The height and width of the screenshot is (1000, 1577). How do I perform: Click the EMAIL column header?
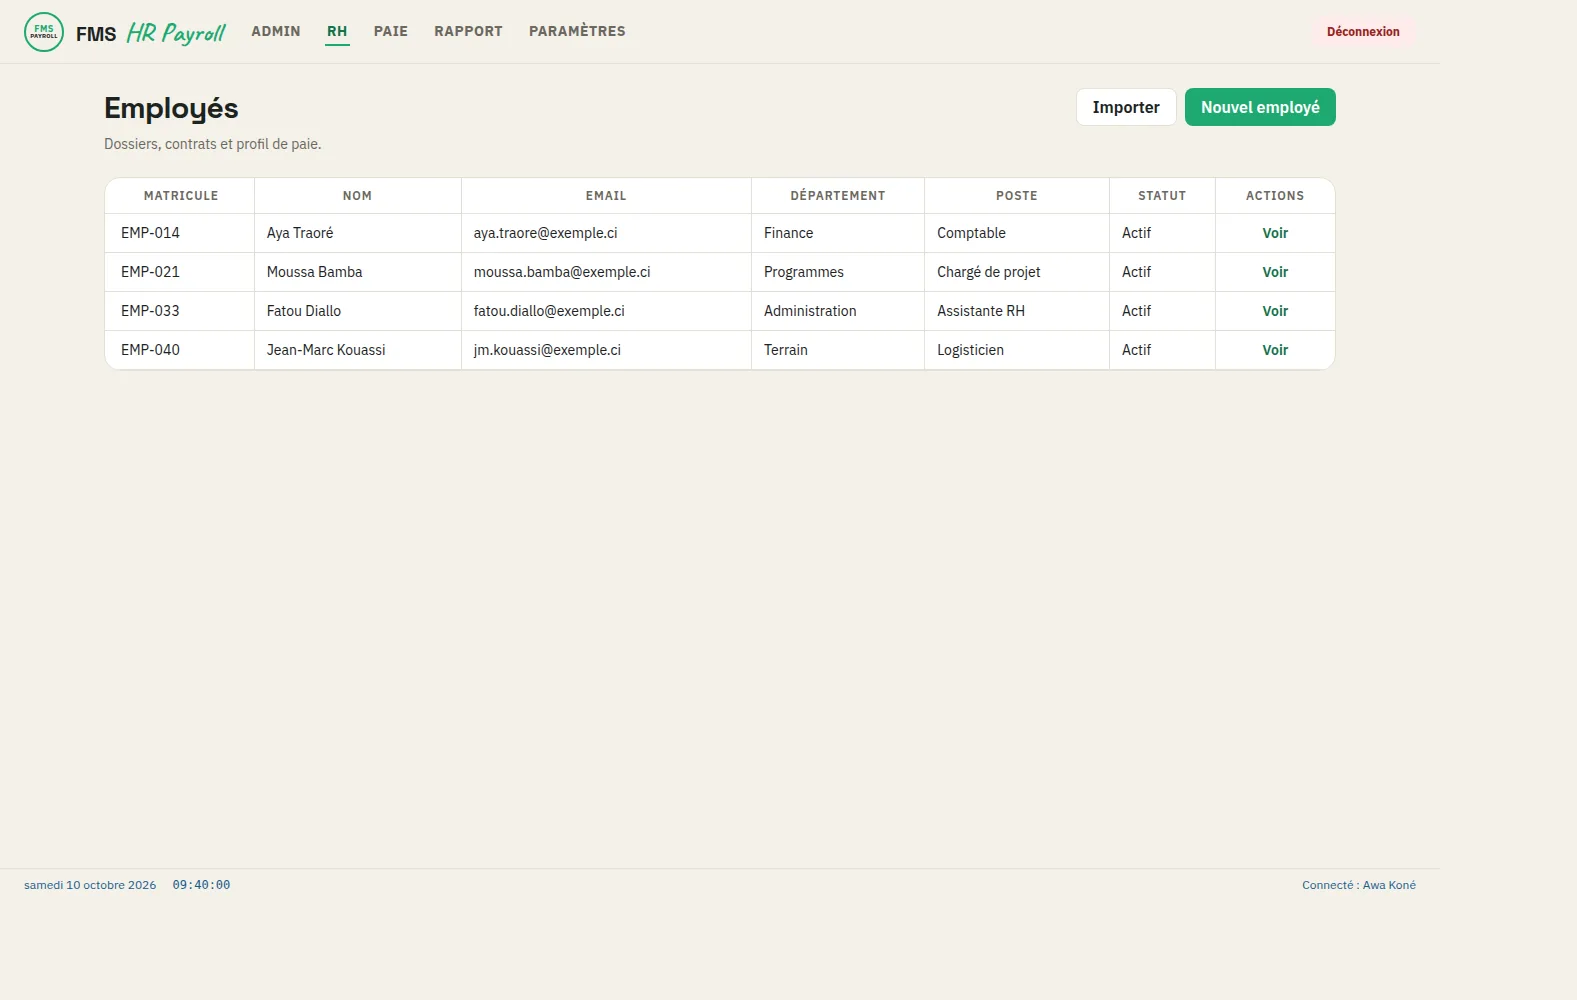click(606, 196)
